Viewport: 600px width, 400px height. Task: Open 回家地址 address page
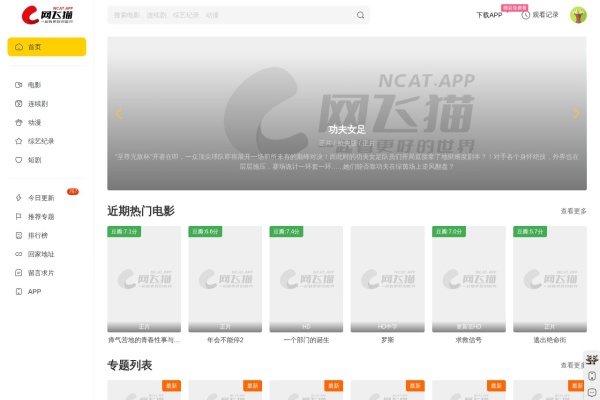point(41,254)
